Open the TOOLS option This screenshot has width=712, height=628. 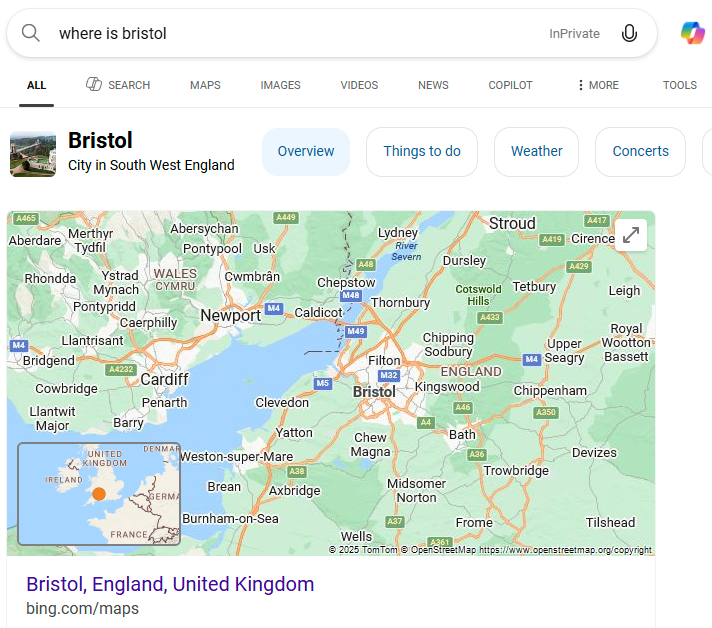[x=679, y=85]
